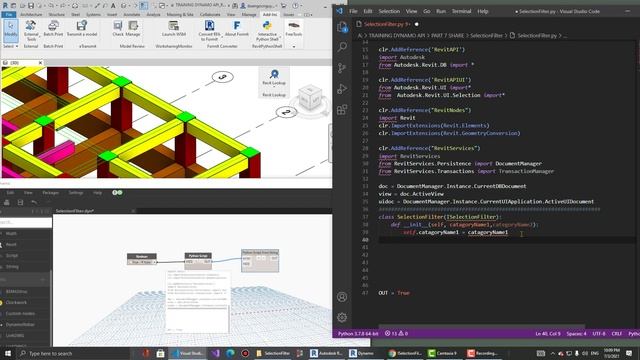Click the SelectionFilter breadcrumb folder
This screenshot has height=360, width=640.
tap(486, 36)
